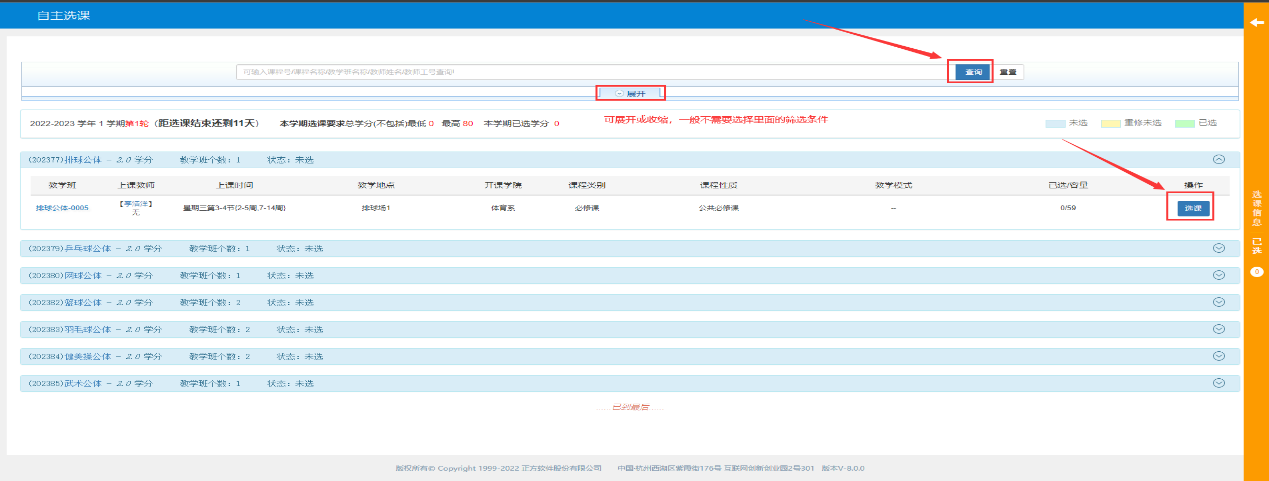This screenshot has width=1269, height=481.
Task: Click the 星期三第3-4节 class time cell
Action: [x=234, y=208]
